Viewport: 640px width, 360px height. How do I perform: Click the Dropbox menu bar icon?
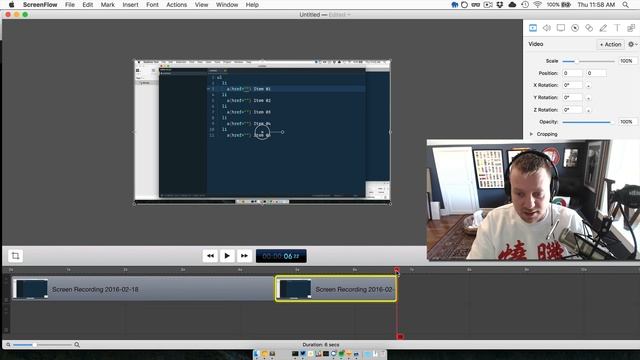(500, 5)
